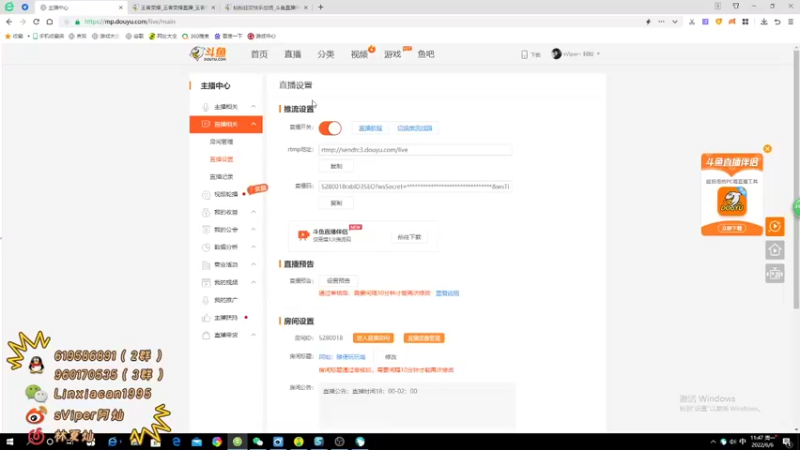Click the orange camera icon for 斗鱼直播伴侣
This screenshot has width=800, height=450.
[304, 235]
